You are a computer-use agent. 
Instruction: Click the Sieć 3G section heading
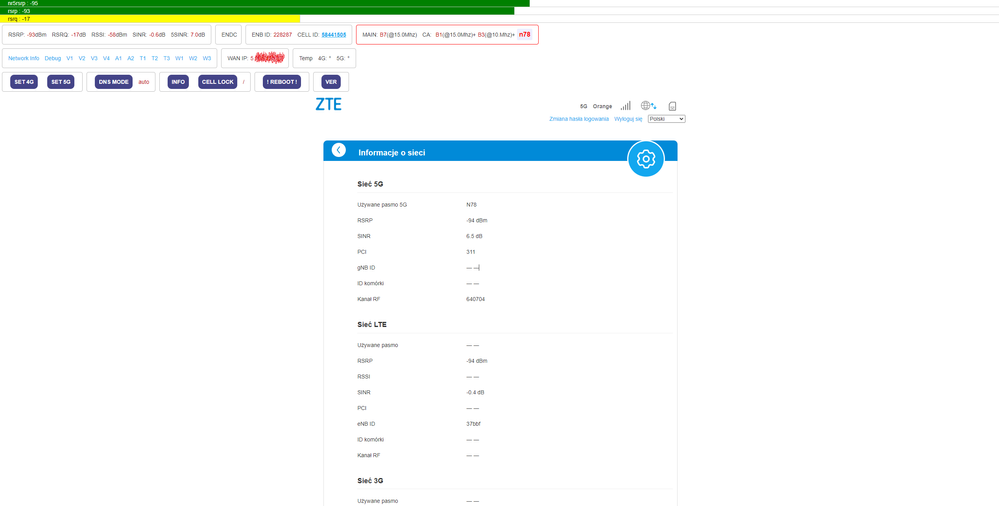click(370, 480)
